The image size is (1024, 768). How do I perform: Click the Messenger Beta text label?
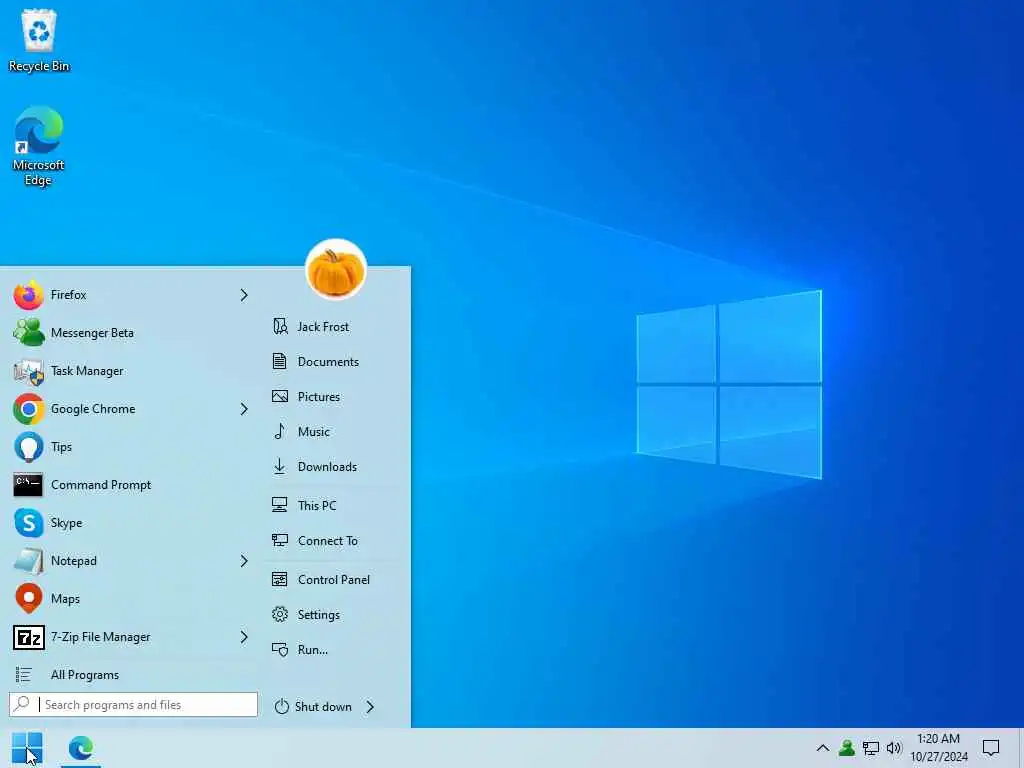[x=92, y=333]
